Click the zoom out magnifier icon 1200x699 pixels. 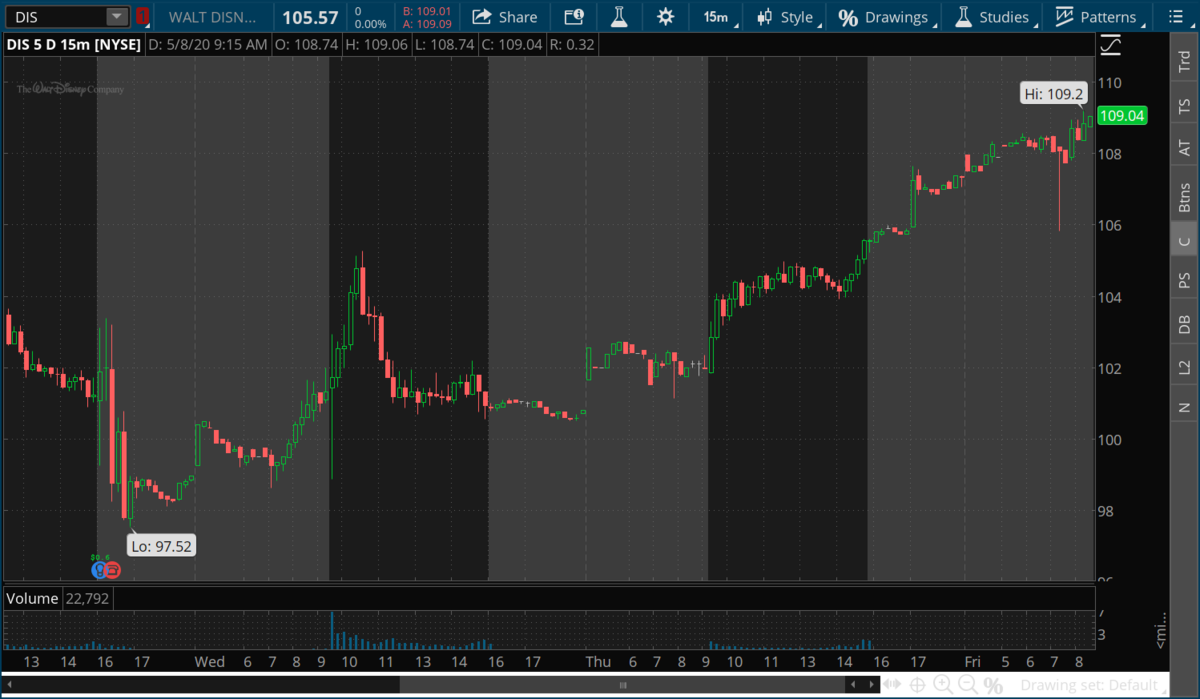point(968,685)
